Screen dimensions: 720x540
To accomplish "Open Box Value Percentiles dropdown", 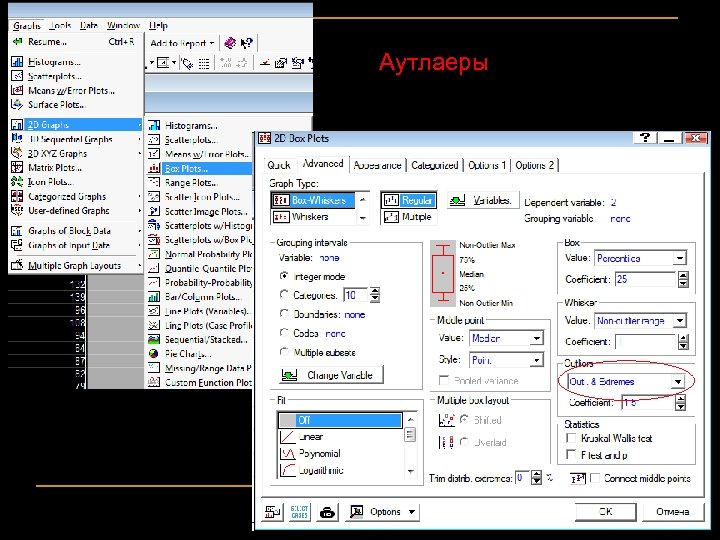I will (680, 258).
